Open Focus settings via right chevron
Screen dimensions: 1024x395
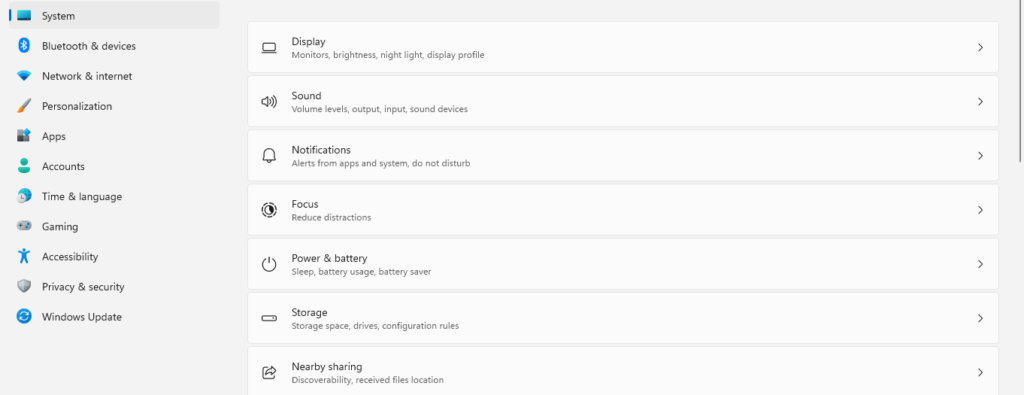pyautogui.click(x=980, y=210)
